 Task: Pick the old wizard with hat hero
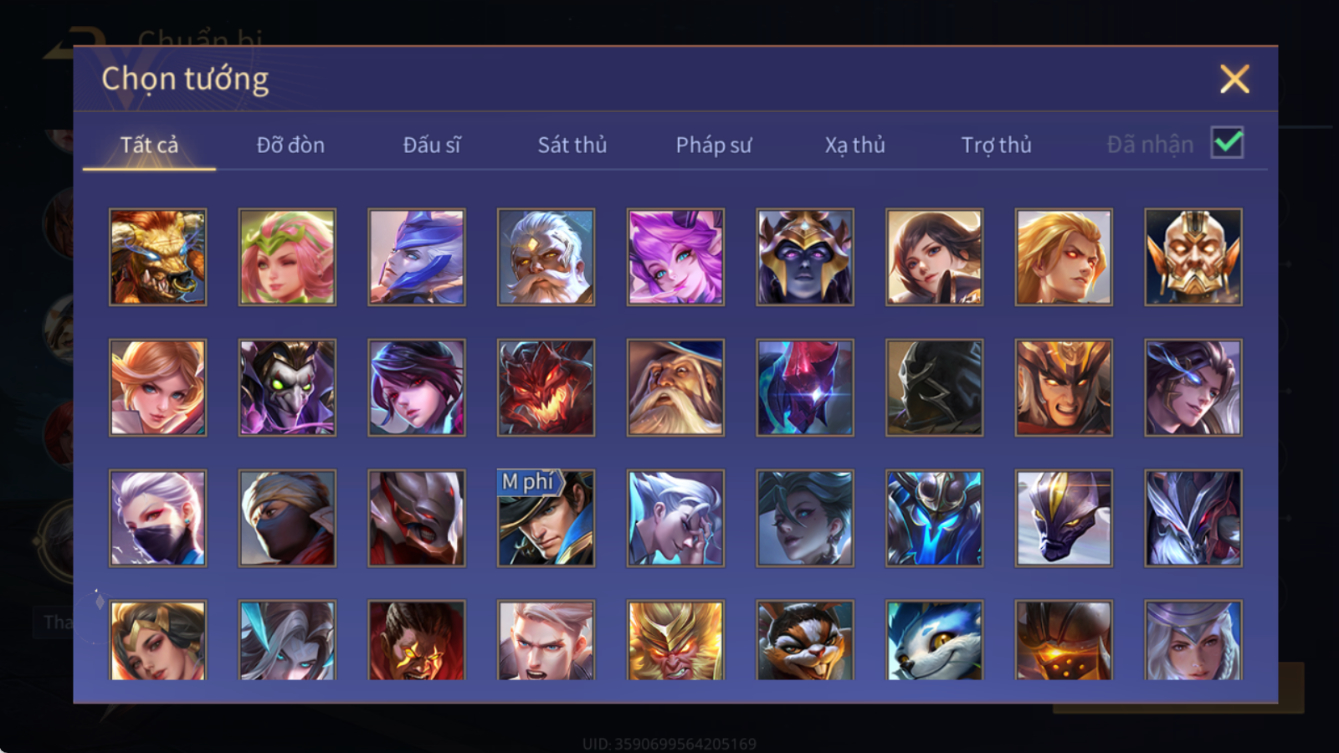pyautogui.click(x=675, y=388)
